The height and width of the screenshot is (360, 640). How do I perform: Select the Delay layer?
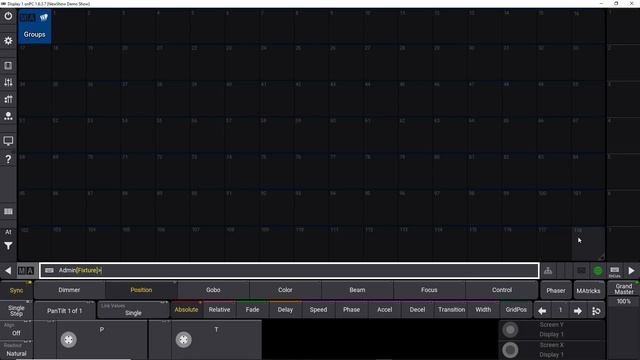pyautogui.click(x=285, y=310)
